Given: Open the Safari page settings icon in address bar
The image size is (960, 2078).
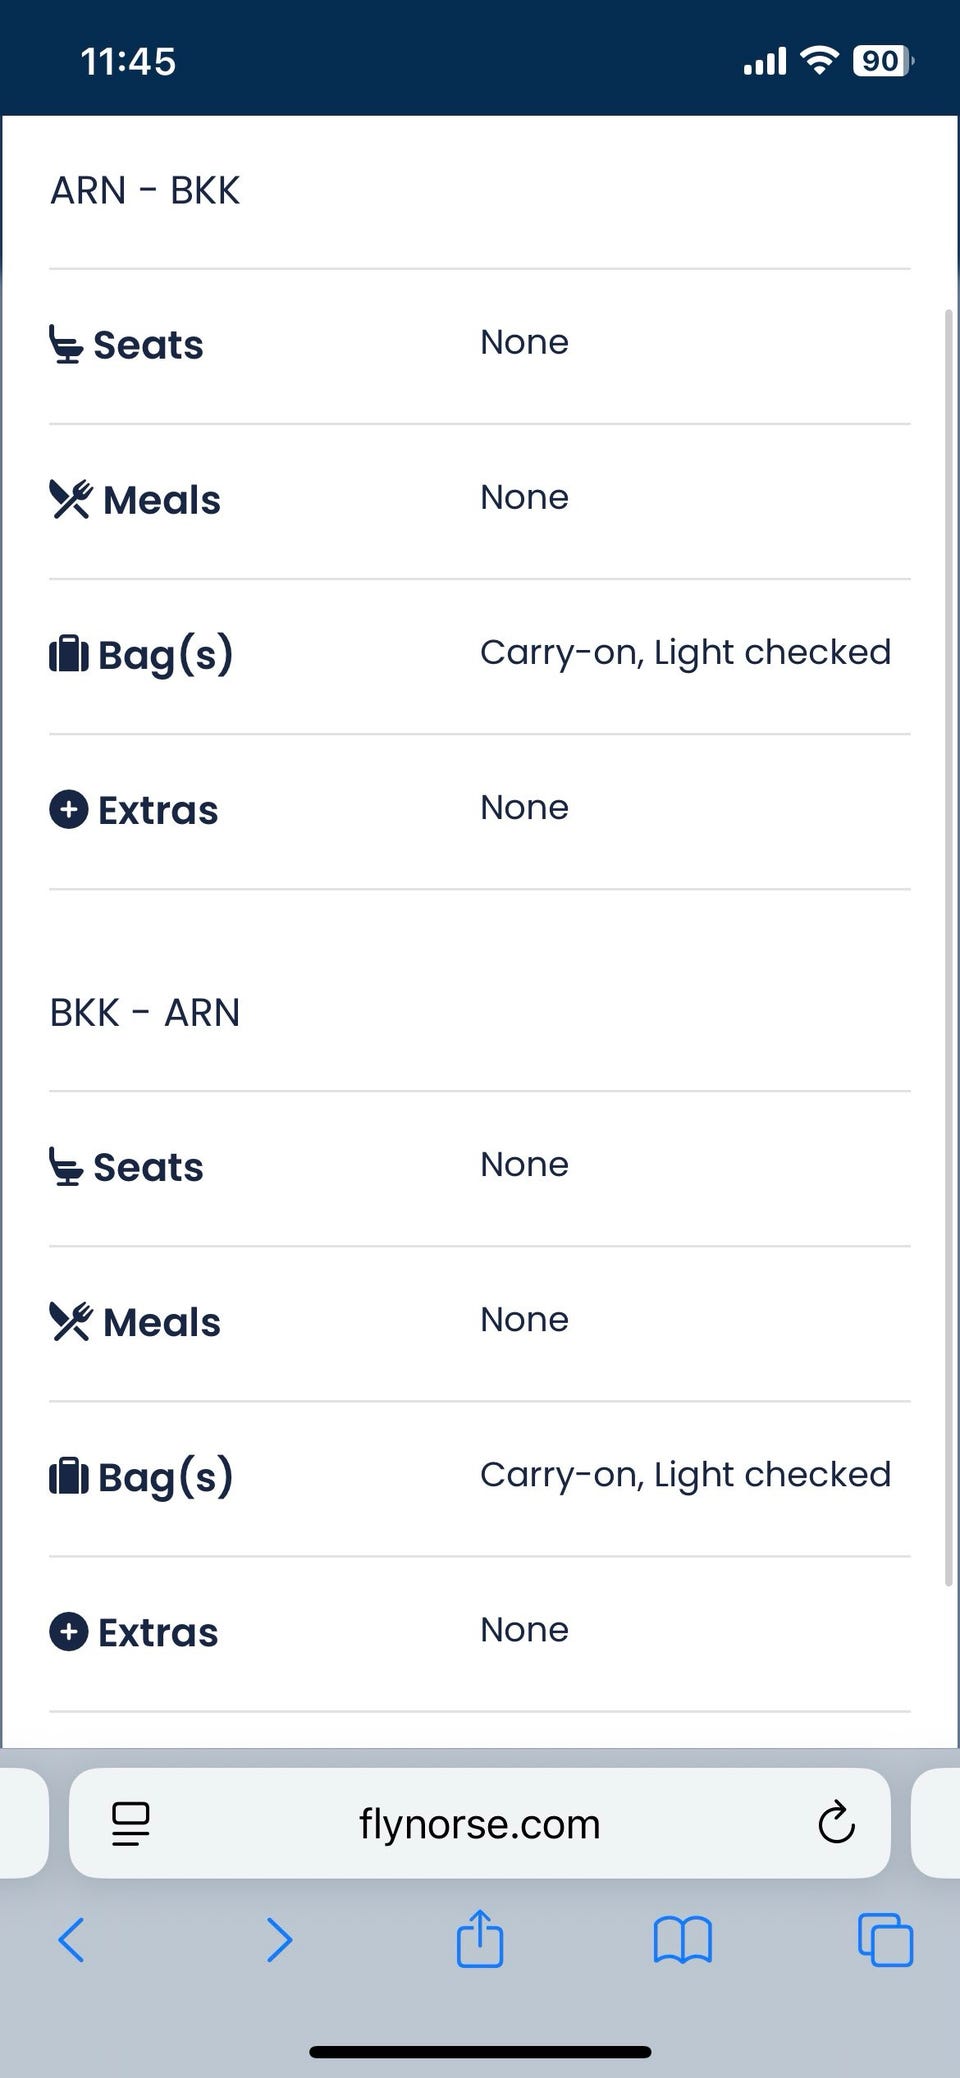Looking at the screenshot, I should (x=130, y=1823).
